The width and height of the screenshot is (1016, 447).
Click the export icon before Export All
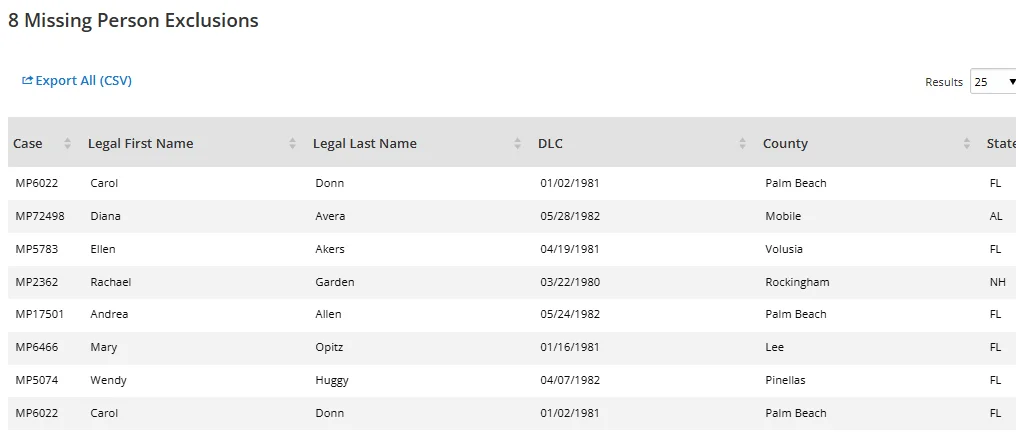(x=27, y=81)
